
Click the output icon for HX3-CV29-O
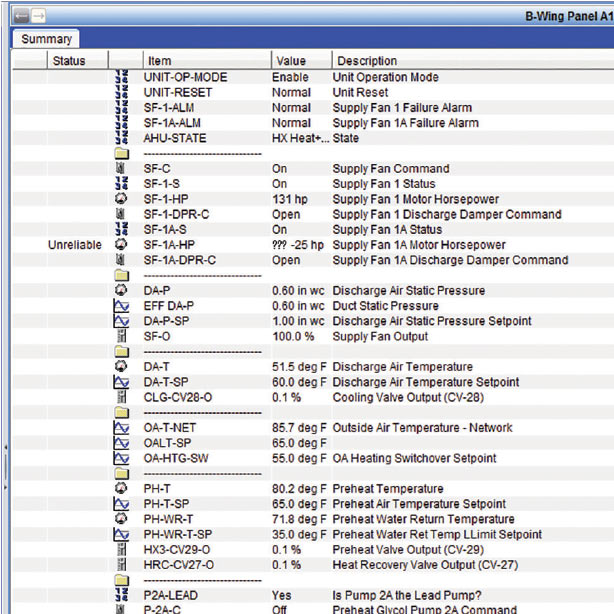tap(122, 549)
